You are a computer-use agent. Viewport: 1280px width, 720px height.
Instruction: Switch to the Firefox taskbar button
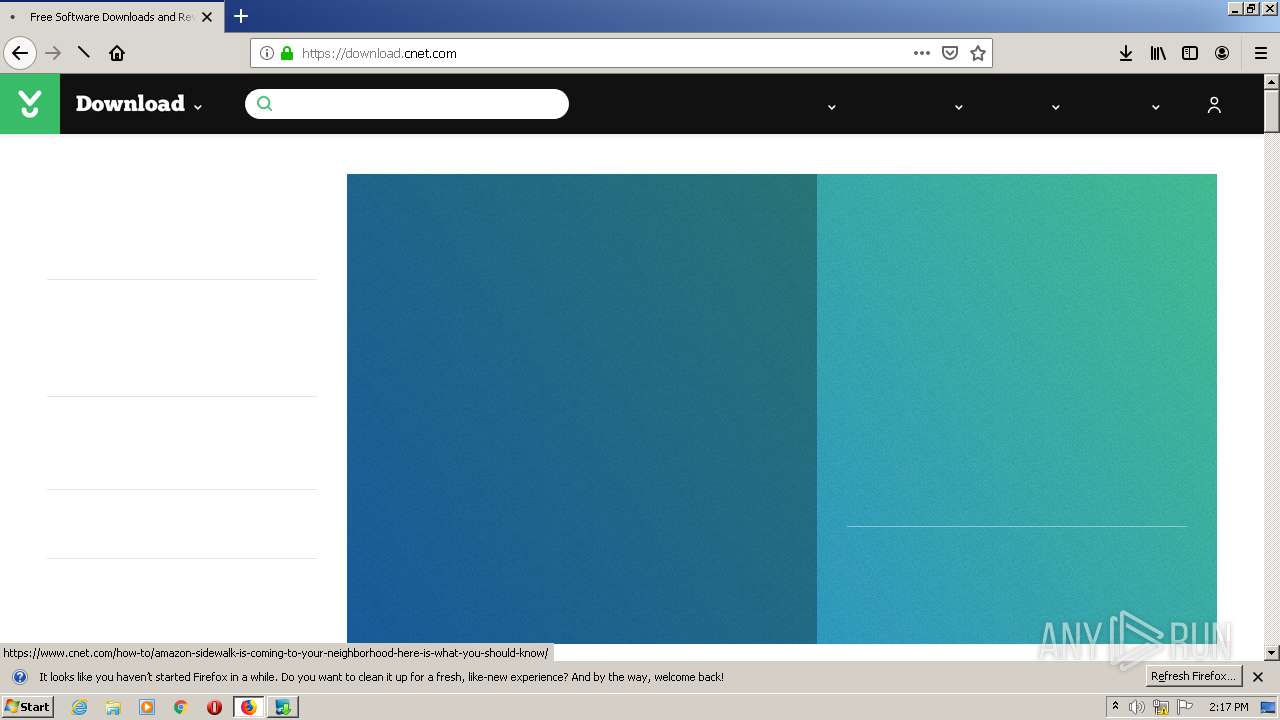point(248,707)
